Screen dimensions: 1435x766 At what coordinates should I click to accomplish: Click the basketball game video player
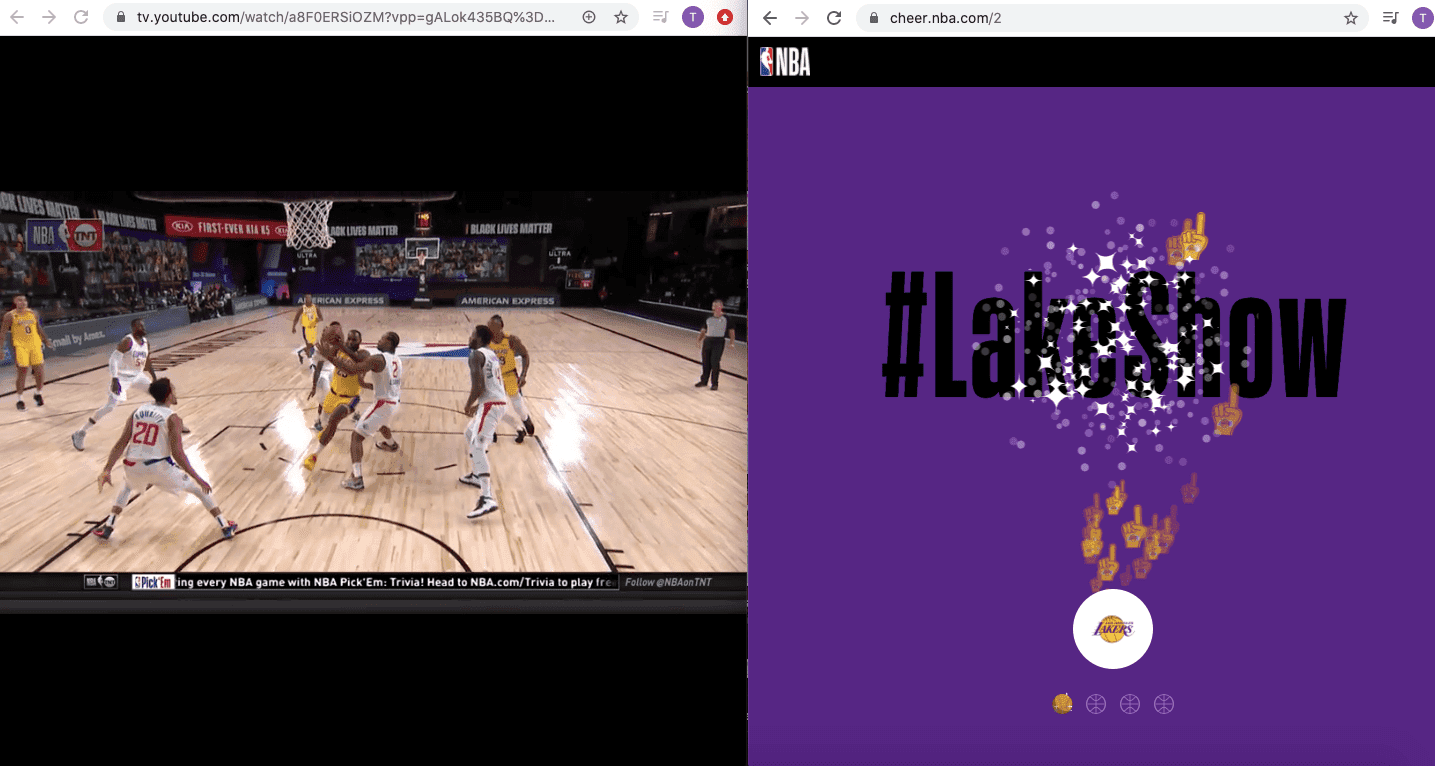coord(373,390)
